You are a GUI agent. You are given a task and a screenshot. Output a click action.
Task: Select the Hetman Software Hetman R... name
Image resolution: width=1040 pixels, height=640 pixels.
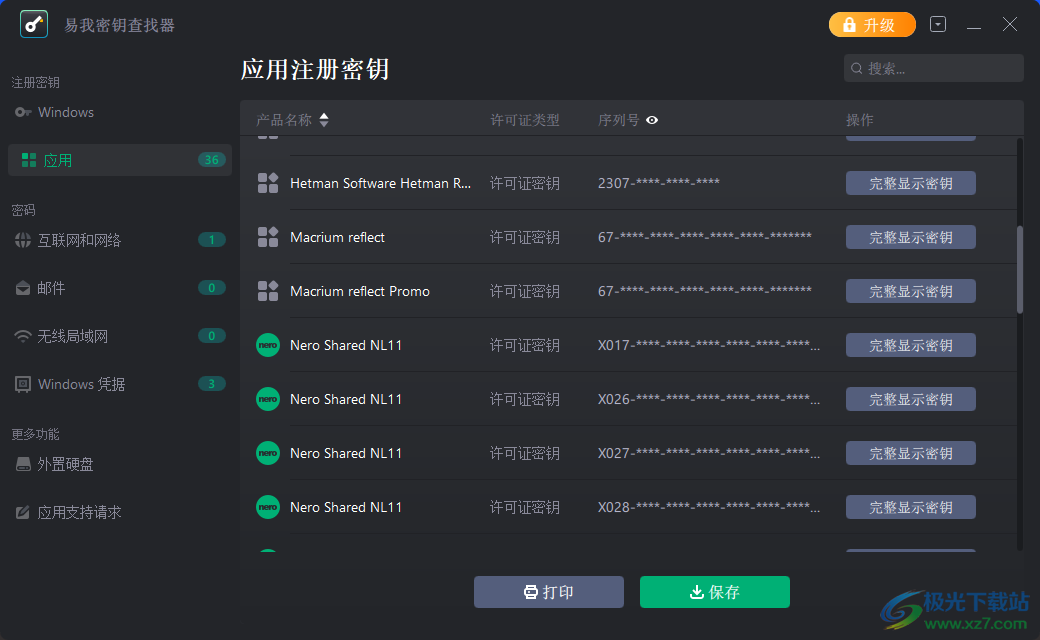tap(381, 183)
